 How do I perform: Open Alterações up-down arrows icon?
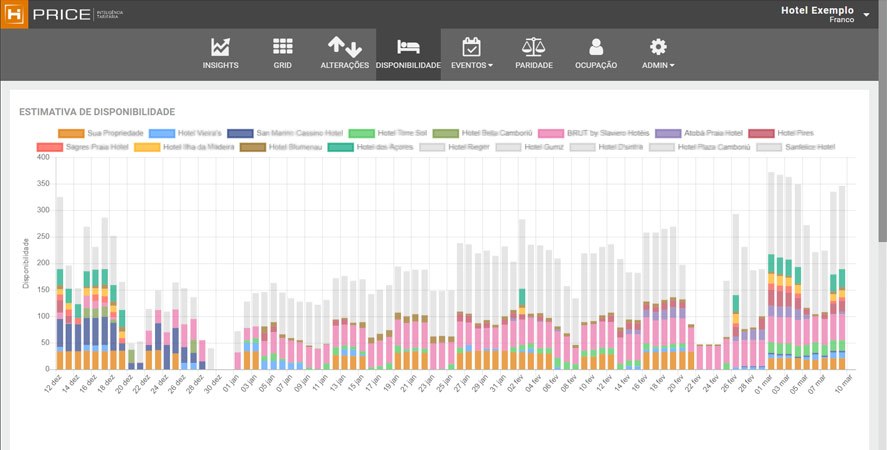(344, 47)
